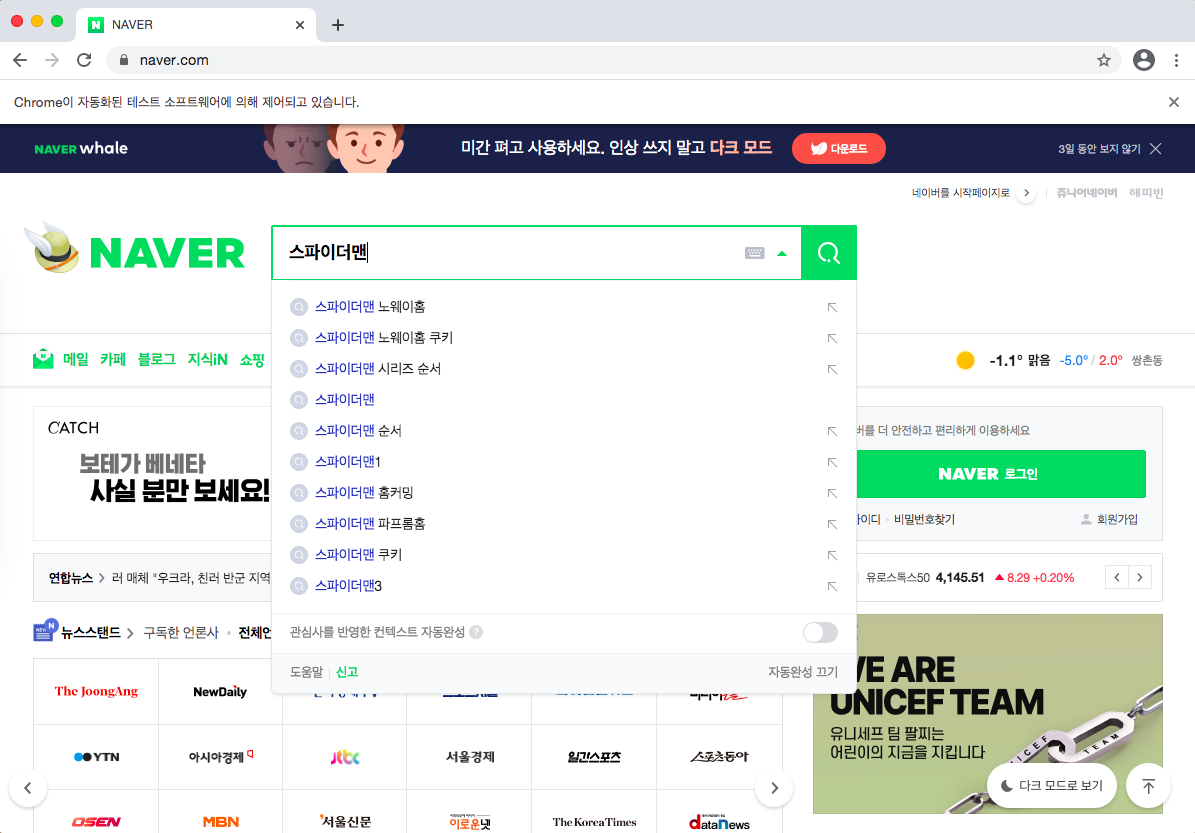The height and width of the screenshot is (833, 1195).
Task: Select the 구독한 언론사 tab
Action: (181, 632)
